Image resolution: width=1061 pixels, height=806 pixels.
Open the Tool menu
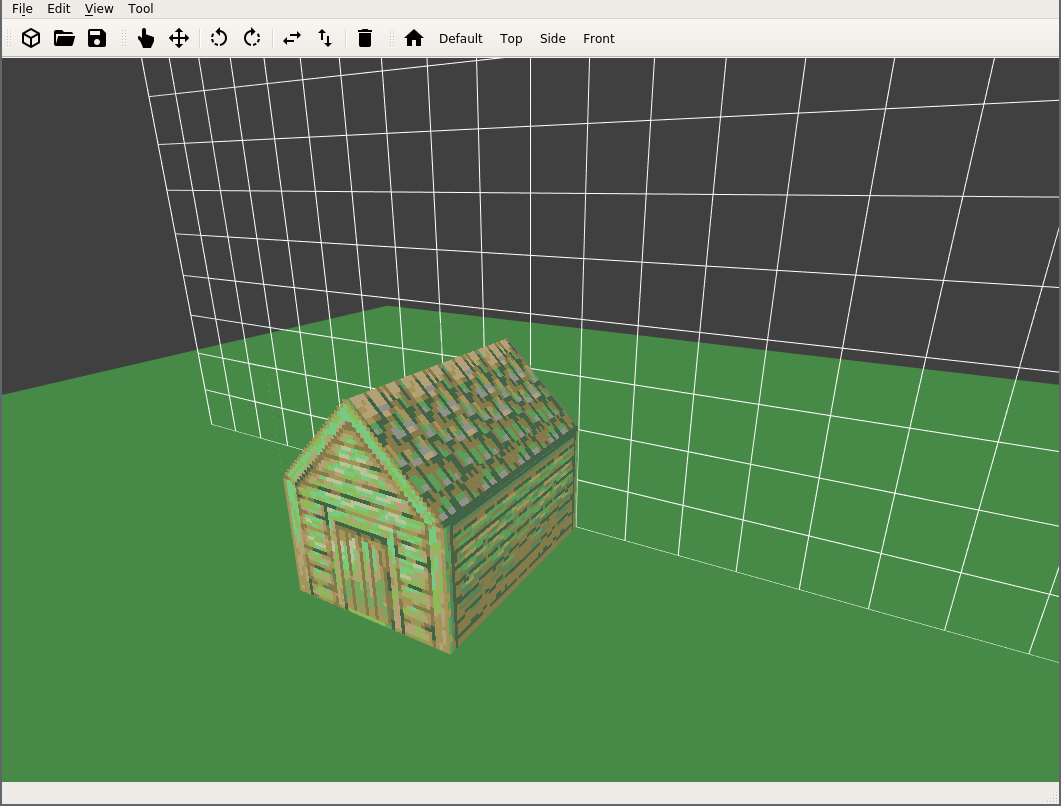(x=141, y=8)
